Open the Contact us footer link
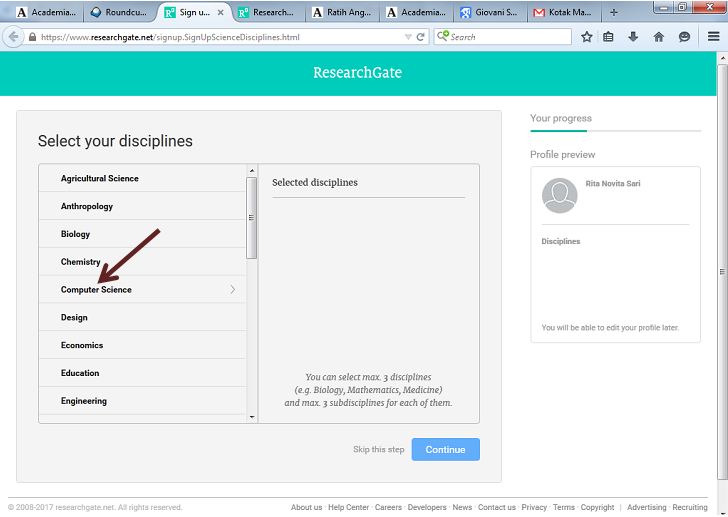Screen dimensions: 728x517 click(497, 507)
